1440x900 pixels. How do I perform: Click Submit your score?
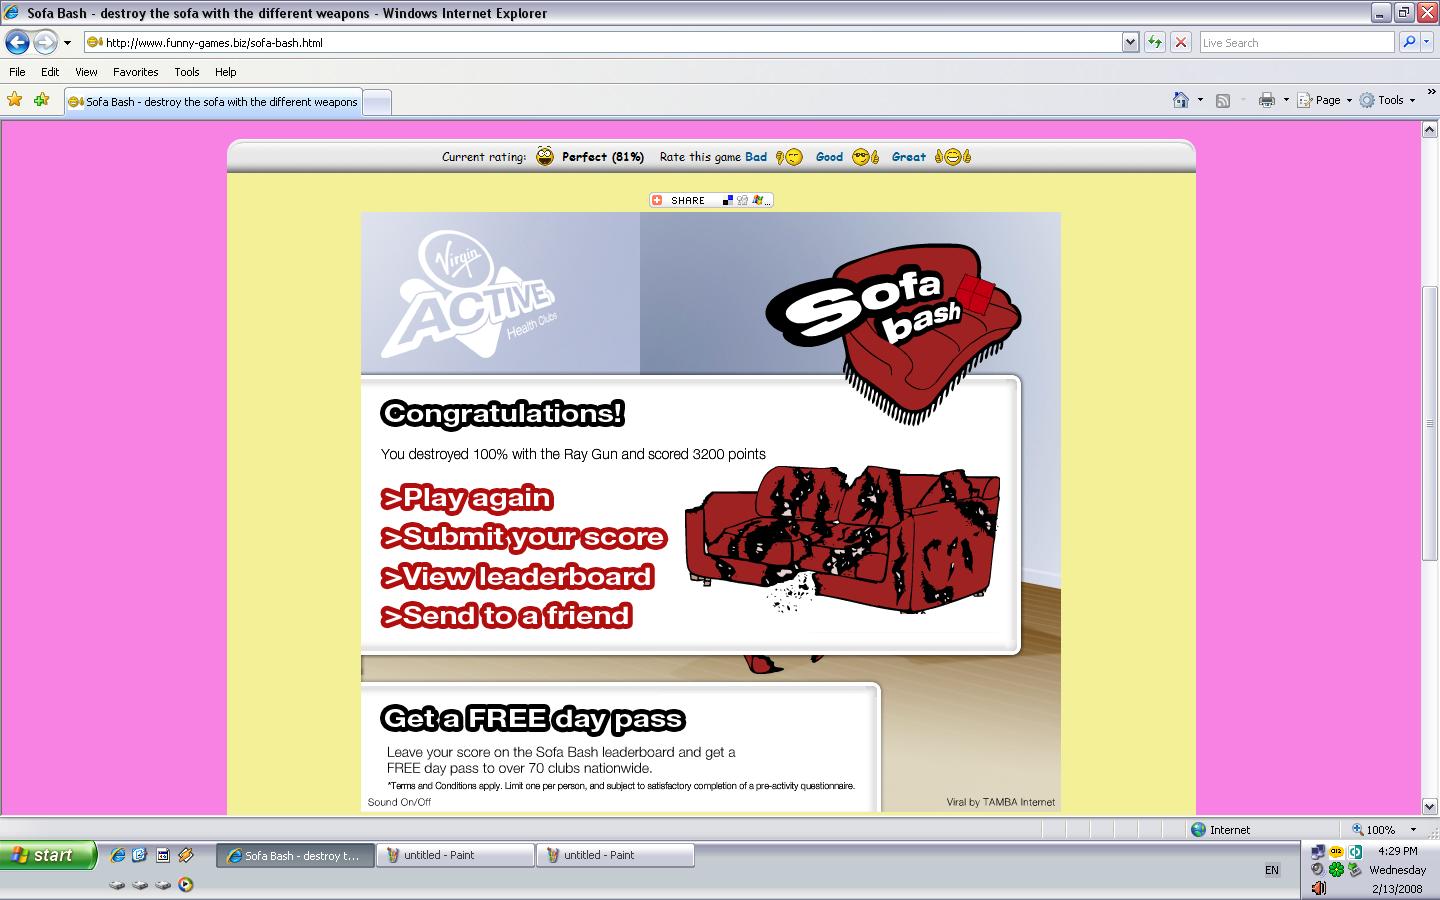[523, 537]
